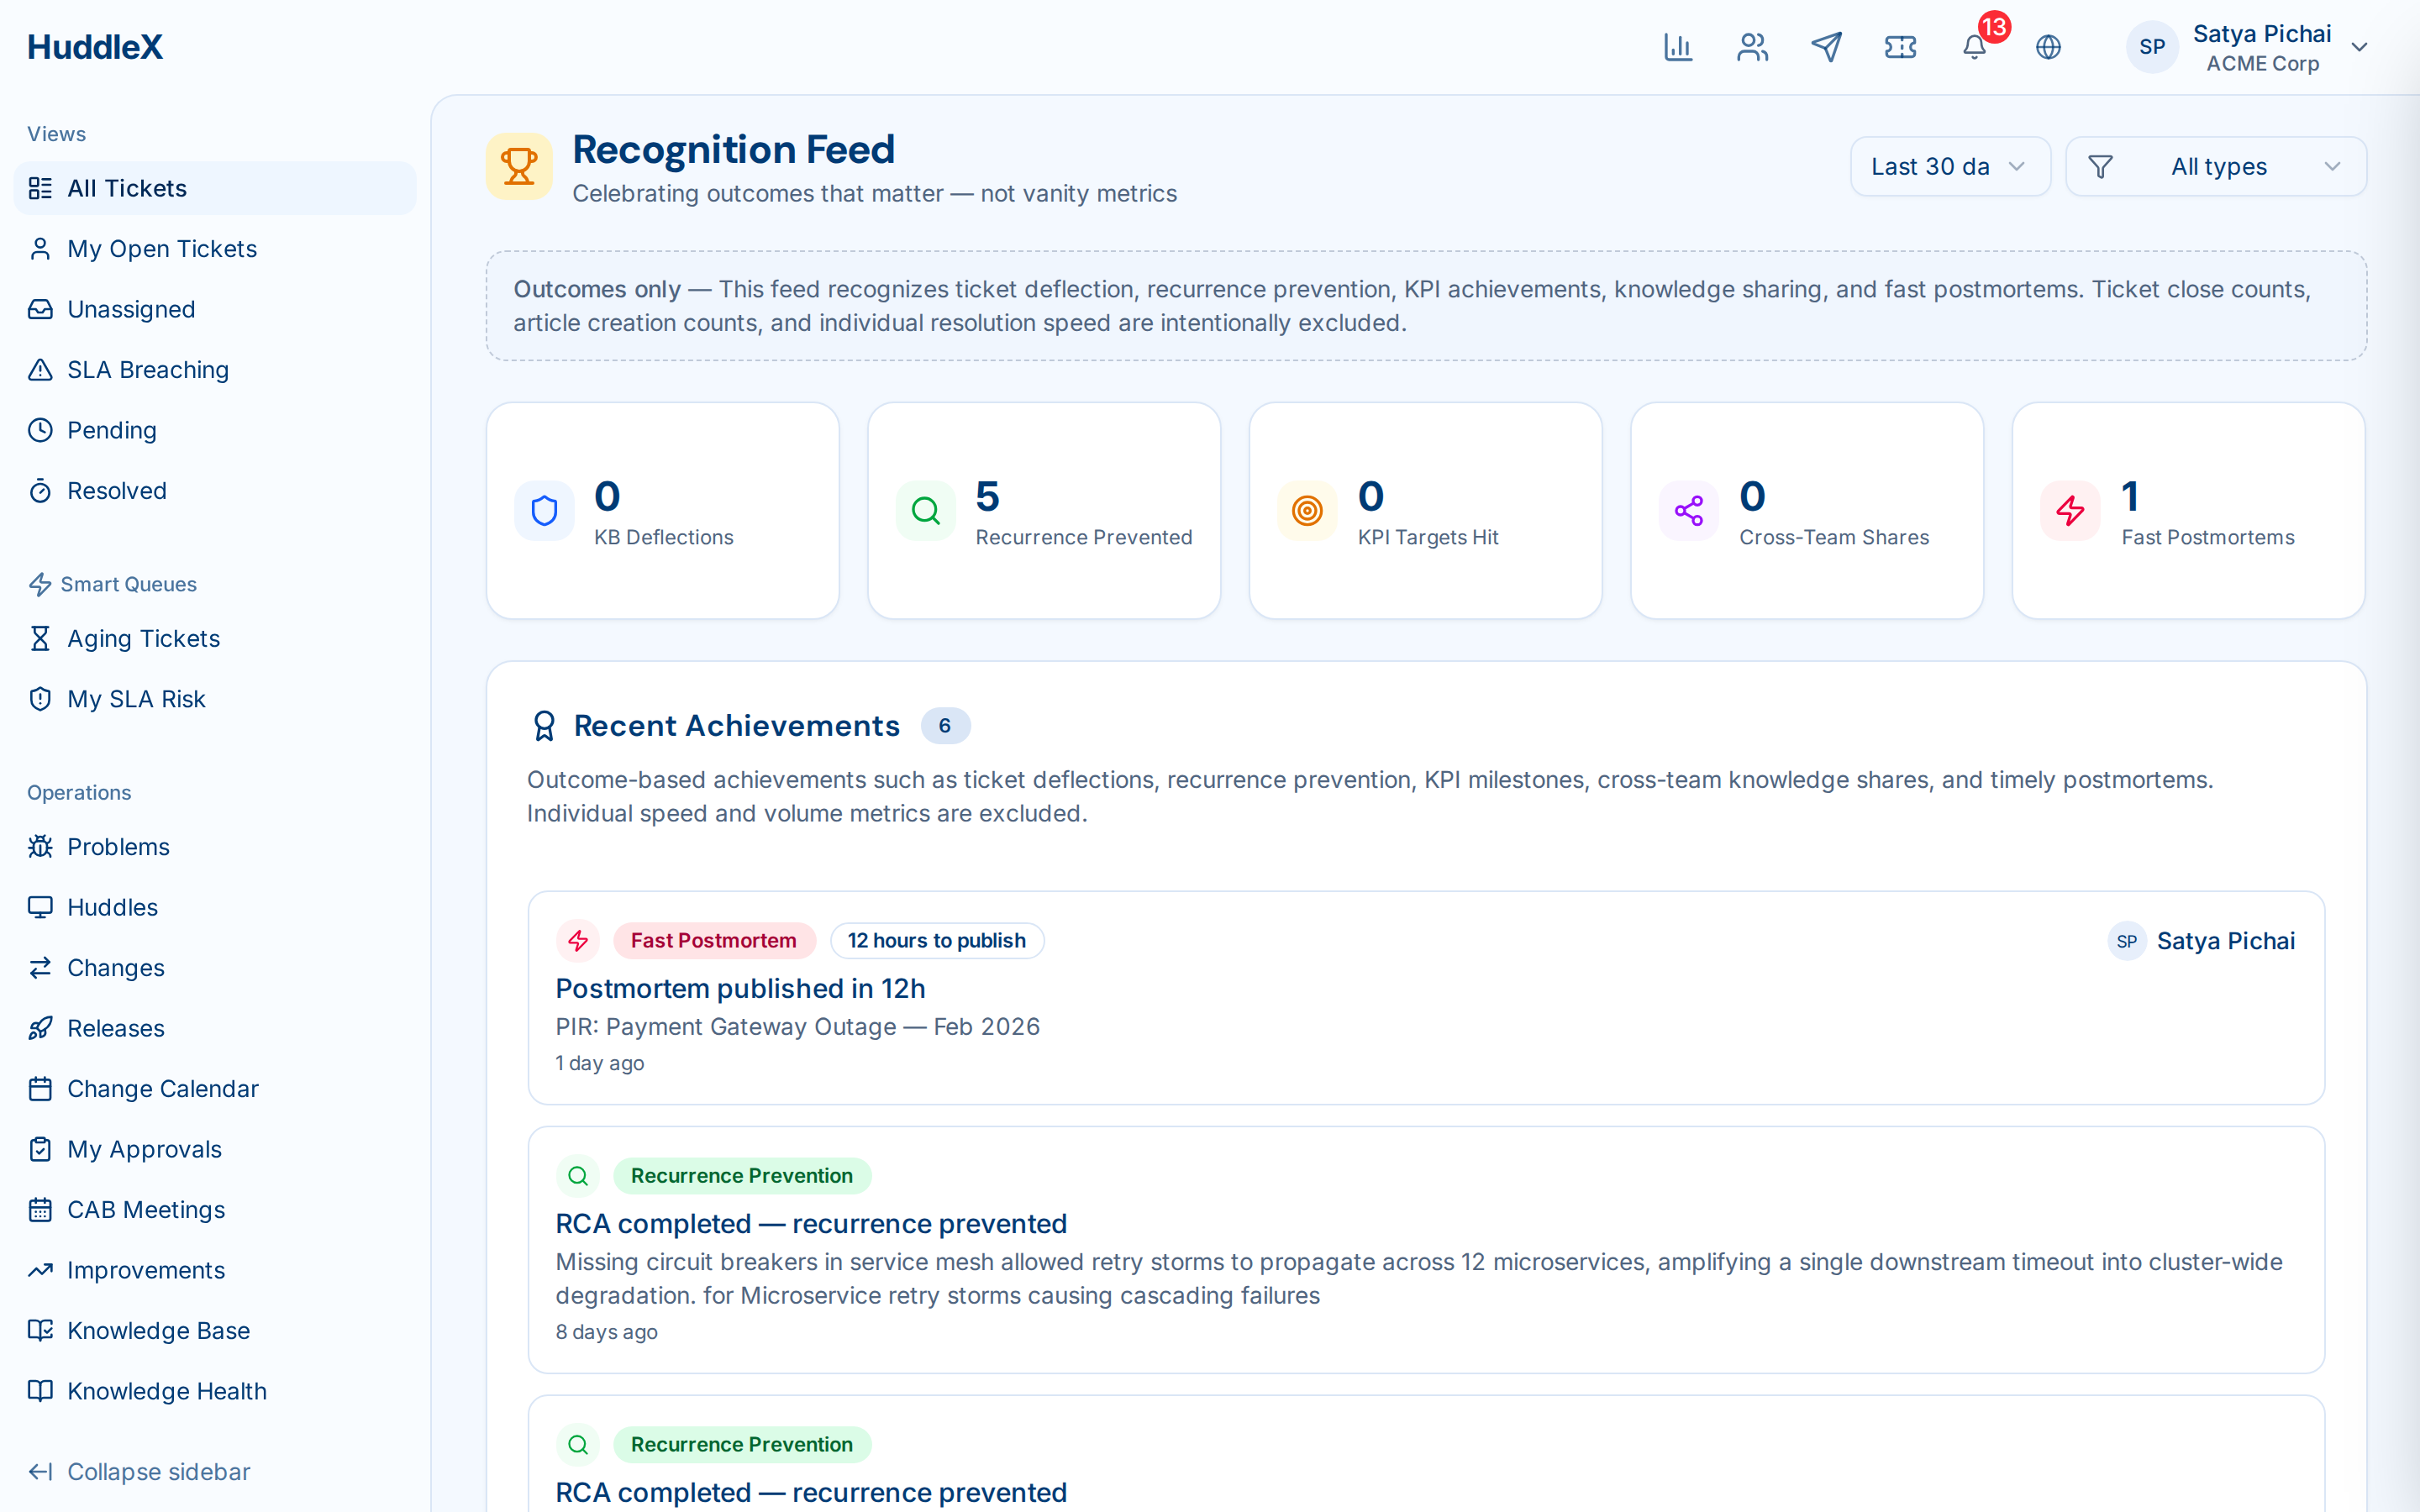The height and width of the screenshot is (1512, 2420).
Task: Click the Releases rocket icon
Action: point(40,1028)
